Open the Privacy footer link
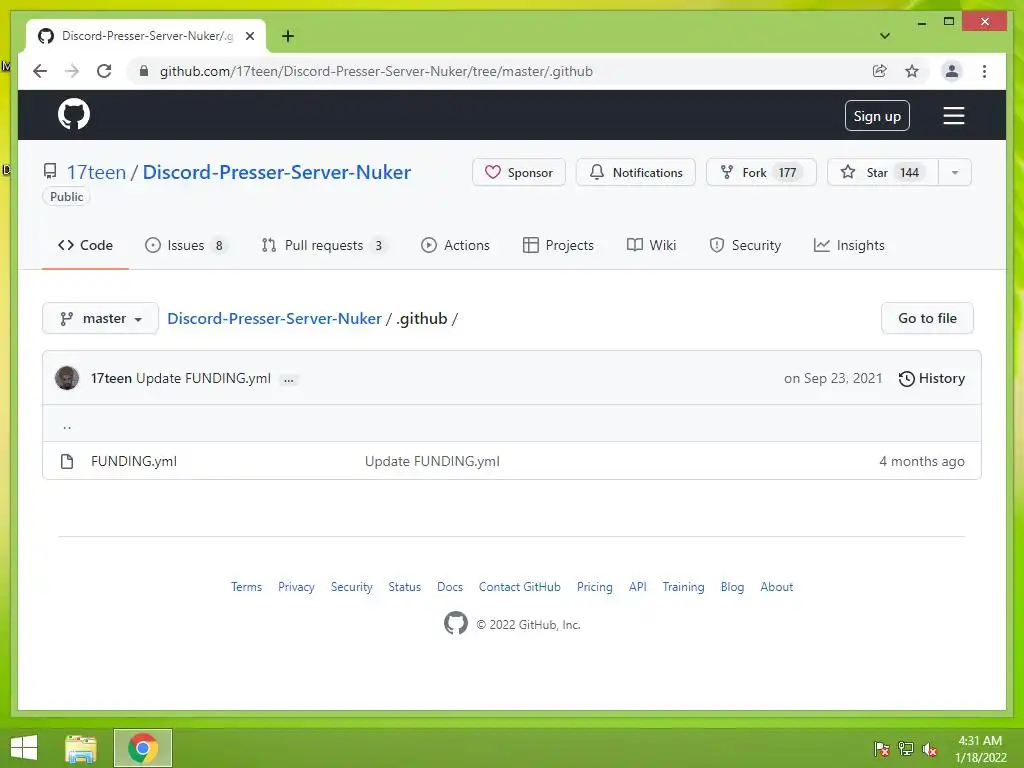The height and width of the screenshot is (768, 1024). [296, 586]
